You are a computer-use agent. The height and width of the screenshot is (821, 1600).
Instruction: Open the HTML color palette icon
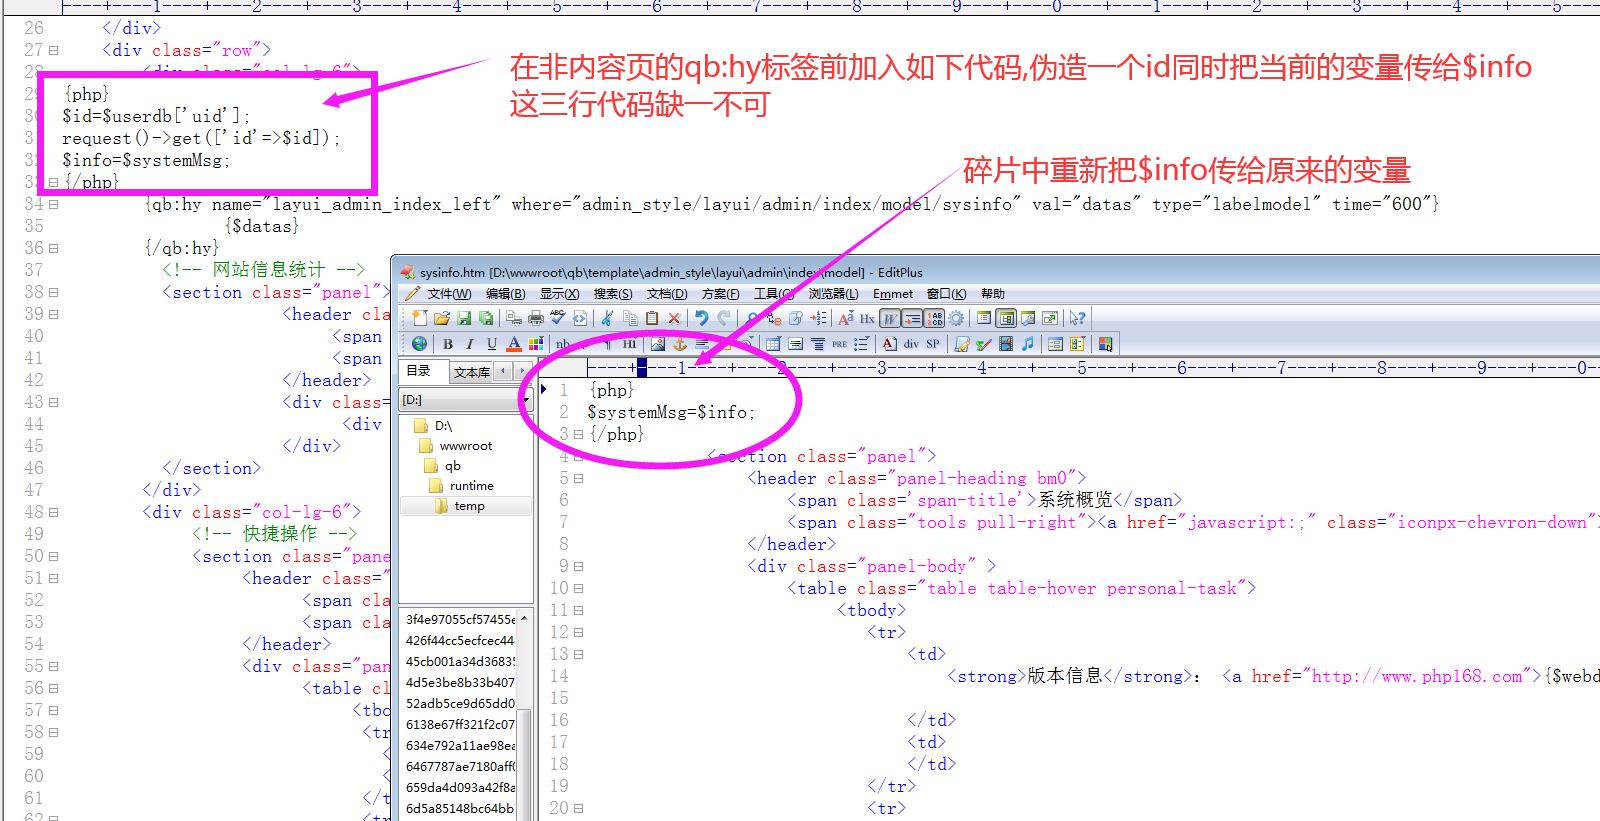pos(536,344)
